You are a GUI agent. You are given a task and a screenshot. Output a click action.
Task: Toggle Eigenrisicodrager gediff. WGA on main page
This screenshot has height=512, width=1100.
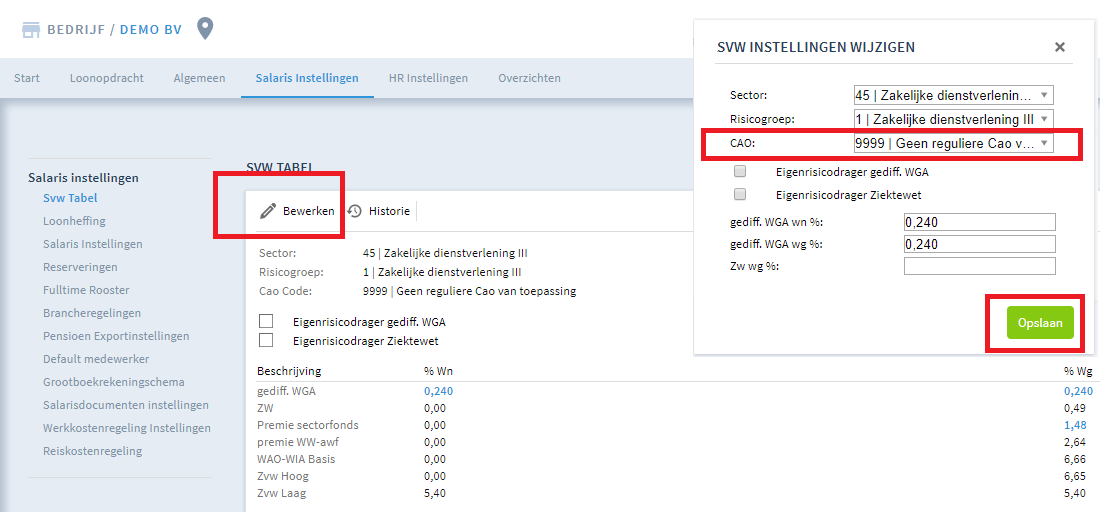coord(266,321)
